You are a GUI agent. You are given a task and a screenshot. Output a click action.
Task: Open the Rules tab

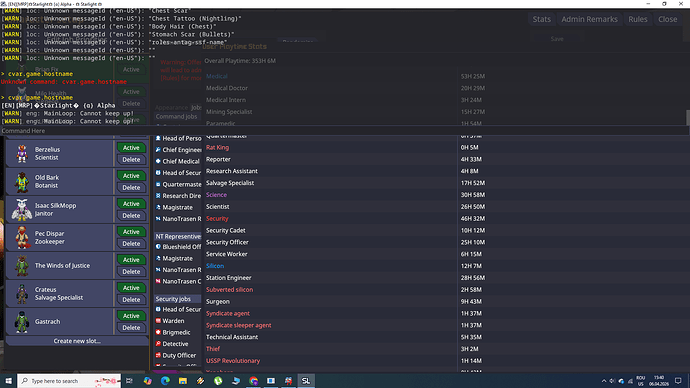coord(638,19)
